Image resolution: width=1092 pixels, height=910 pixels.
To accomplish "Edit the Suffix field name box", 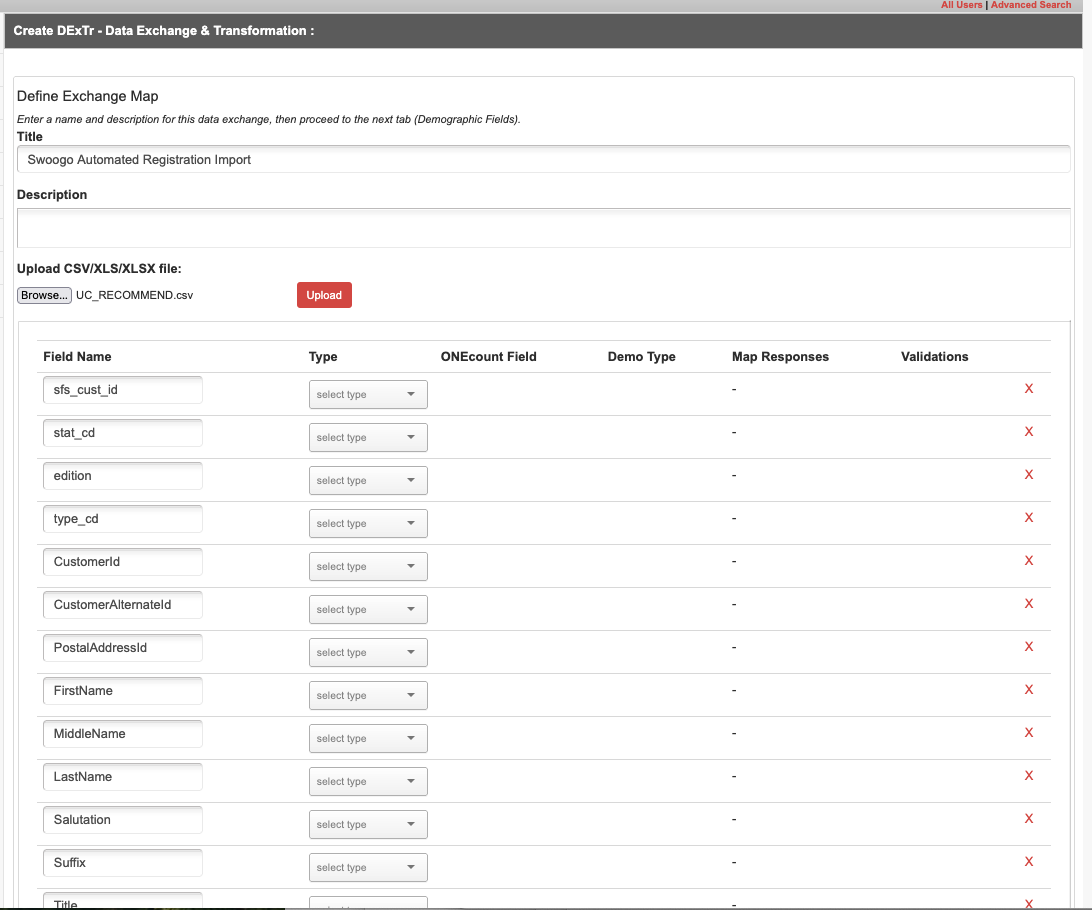I will coord(123,863).
